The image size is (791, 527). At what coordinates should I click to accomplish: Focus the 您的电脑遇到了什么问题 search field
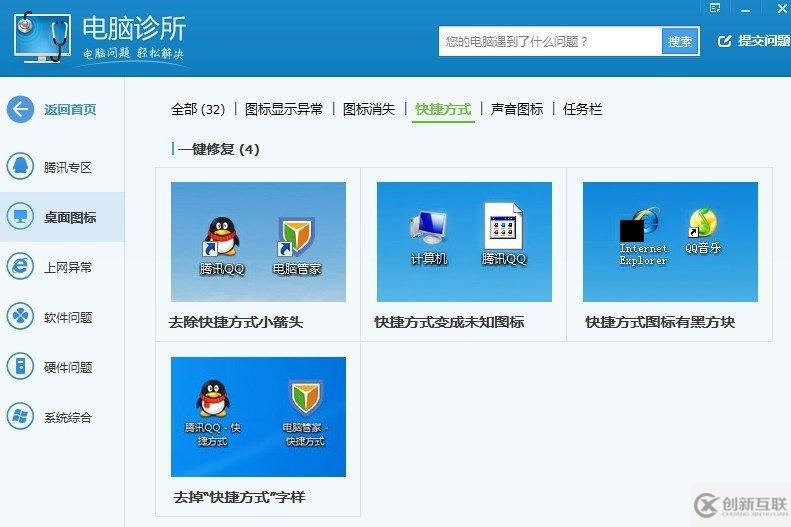tap(550, 41)
